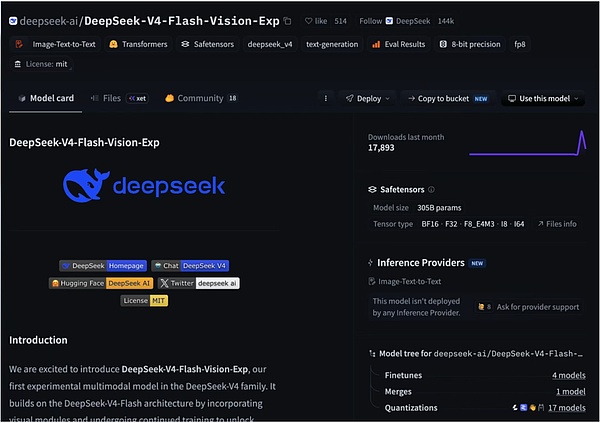Open the three-dot more options menu
This screenshot has width=600, height=423.
coord(326,99)
